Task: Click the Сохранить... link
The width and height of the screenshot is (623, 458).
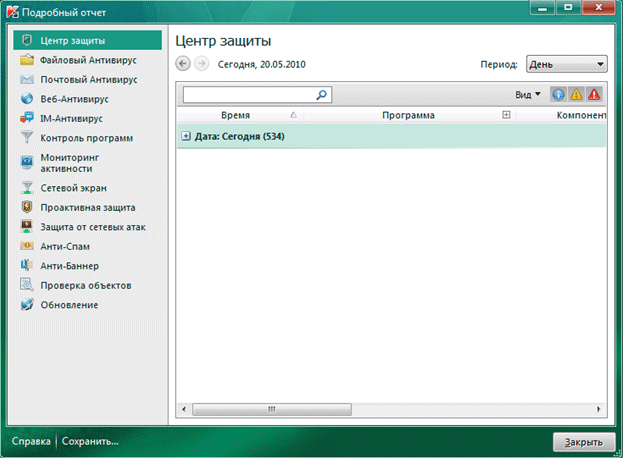Action: (x=90, y=441)
